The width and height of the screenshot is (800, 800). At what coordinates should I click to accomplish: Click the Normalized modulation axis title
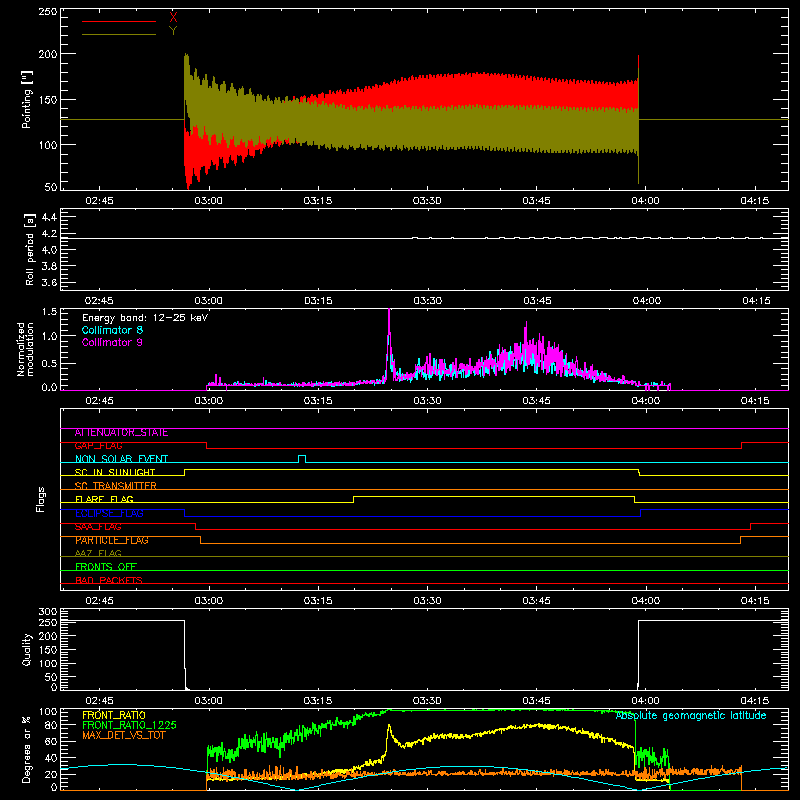(x=25, y=349)
